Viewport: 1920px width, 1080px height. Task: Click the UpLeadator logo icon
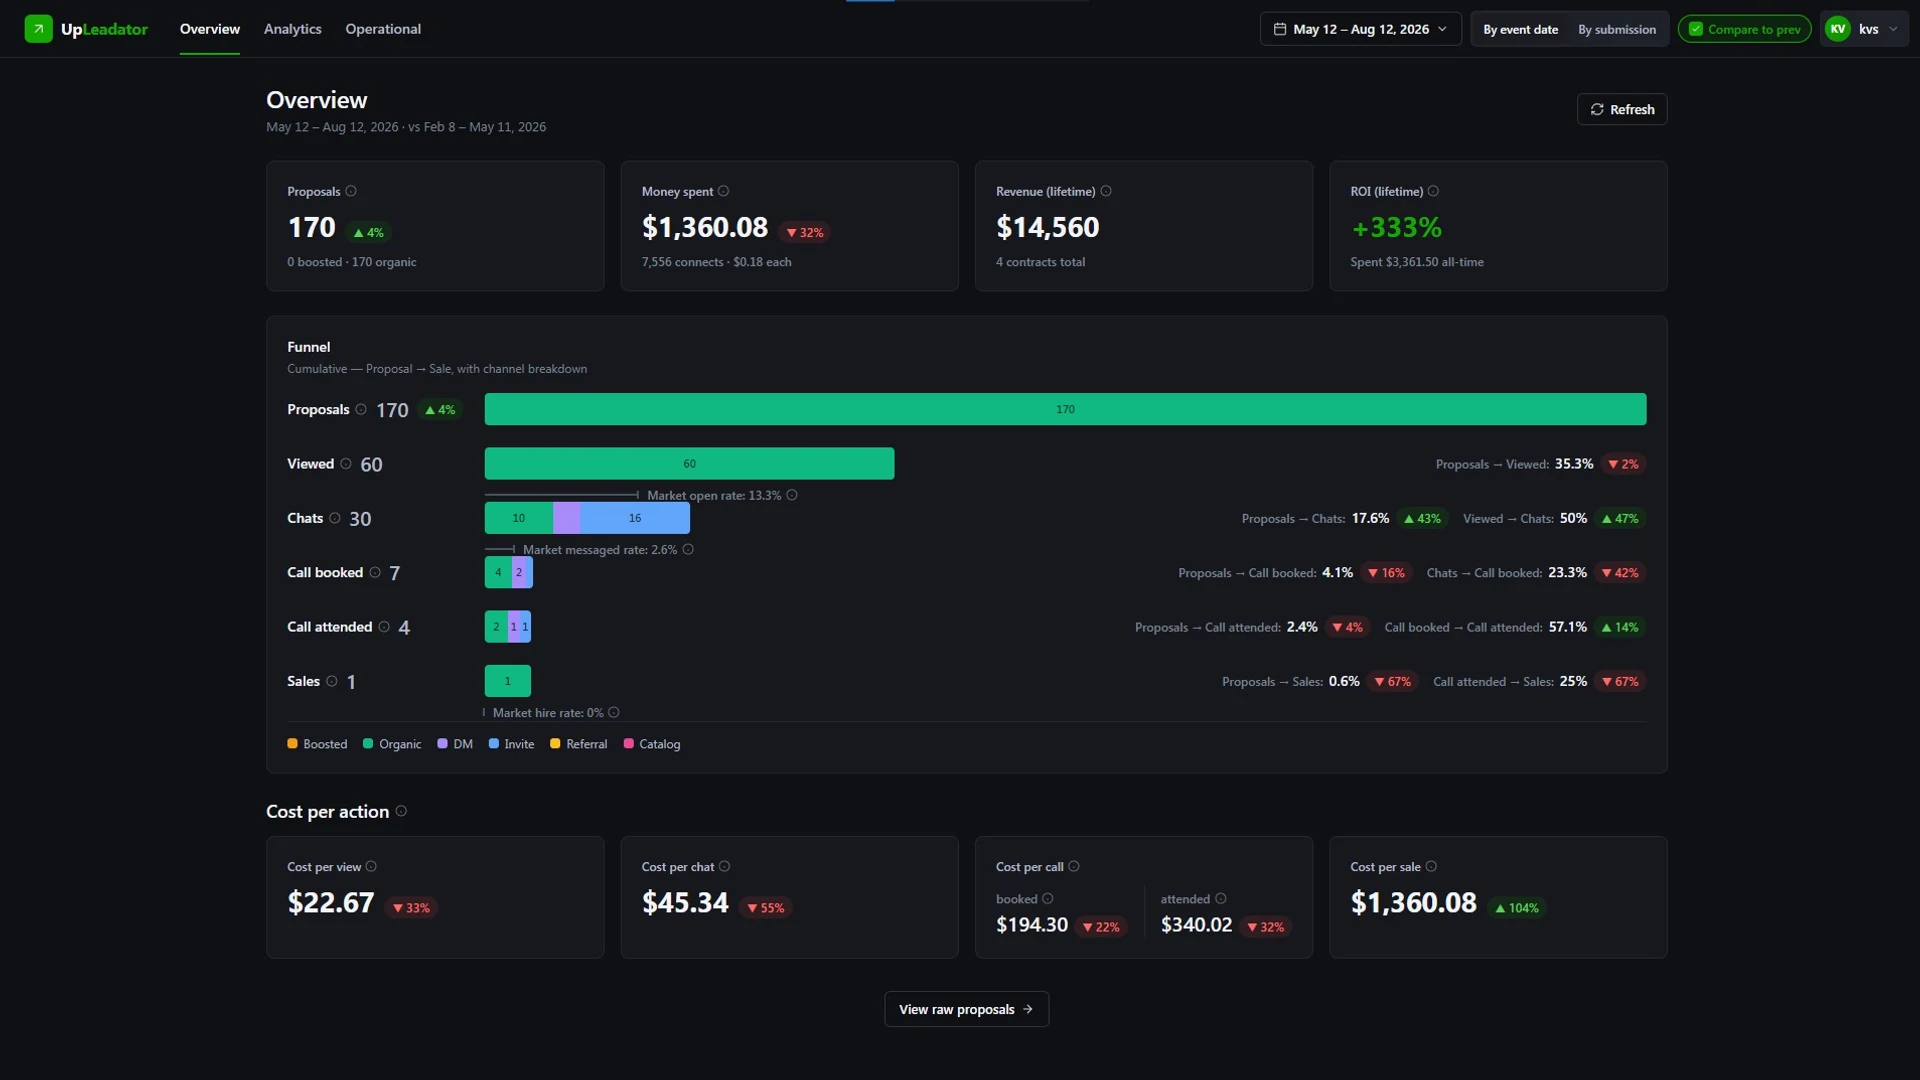click(x=38, y=29)
